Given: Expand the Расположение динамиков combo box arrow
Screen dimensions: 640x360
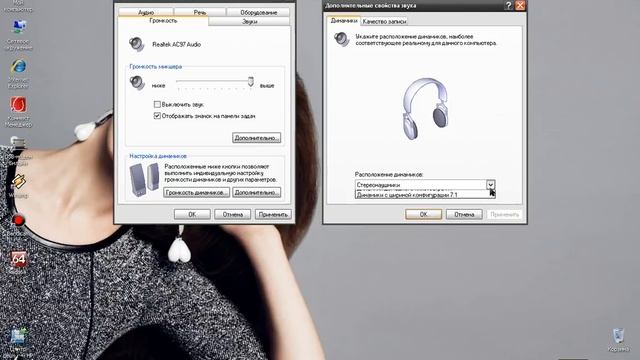Looking at the screenshot, I should 491,184.
